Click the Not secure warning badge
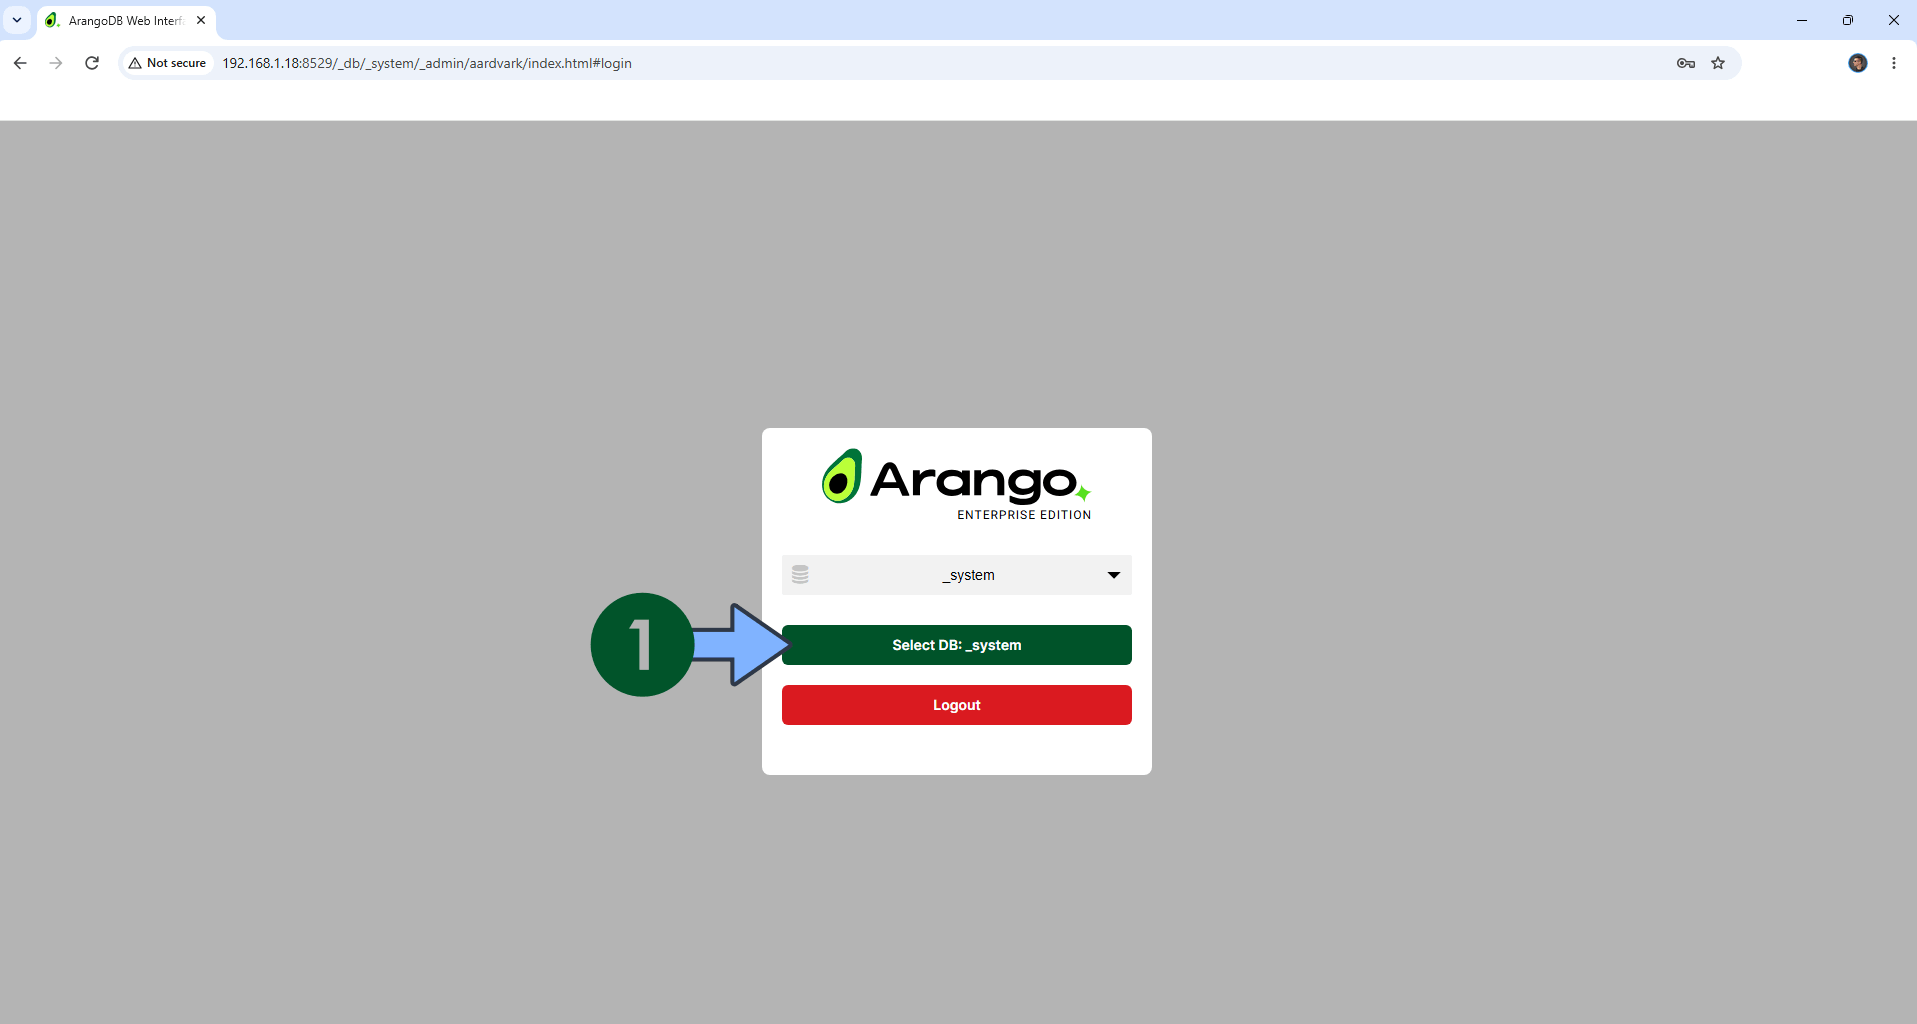Image resolution: width=1917 pixels, height=1024 pixels. (x=167, y=63)
